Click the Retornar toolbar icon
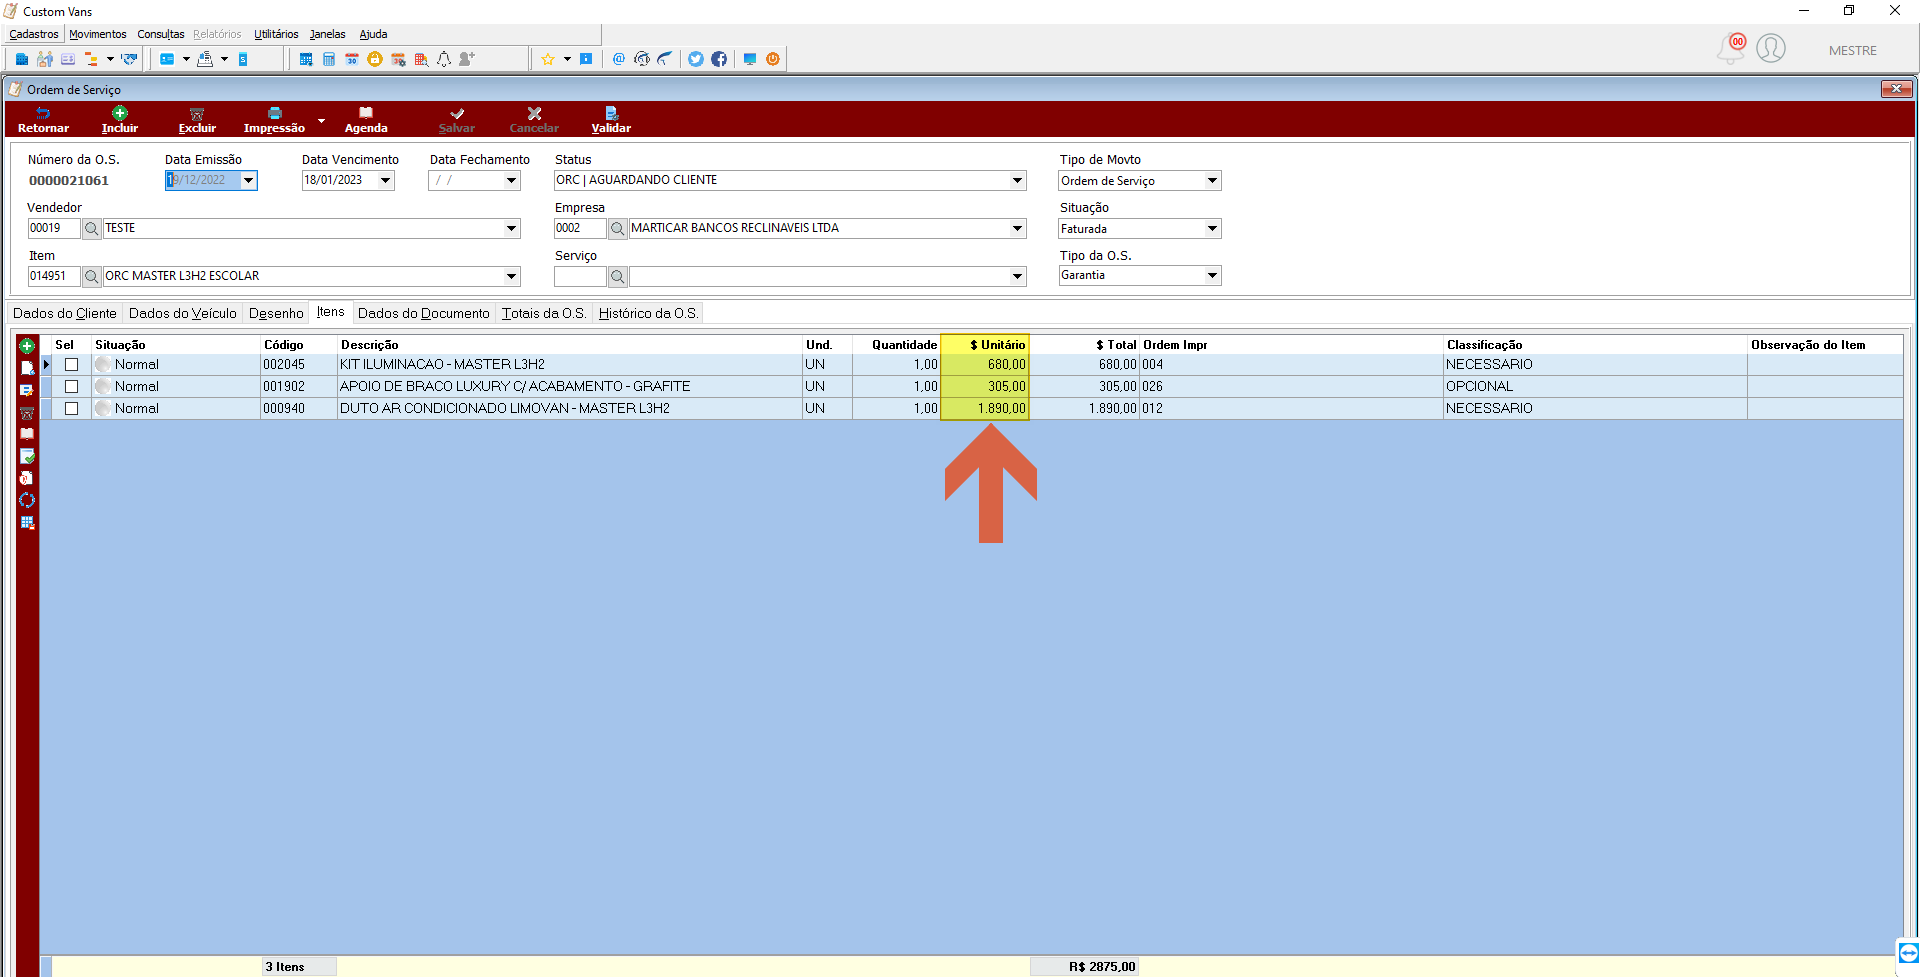The image size is (1920, 977). tap(43, 113)
